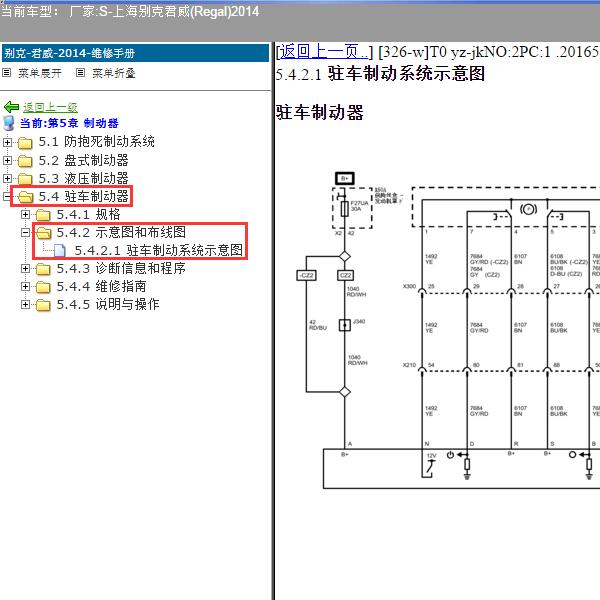Screen dimensions: 600x600
Task: Expand the 5.4.5 说明与操作 node
Action: [x=25, y=305]
